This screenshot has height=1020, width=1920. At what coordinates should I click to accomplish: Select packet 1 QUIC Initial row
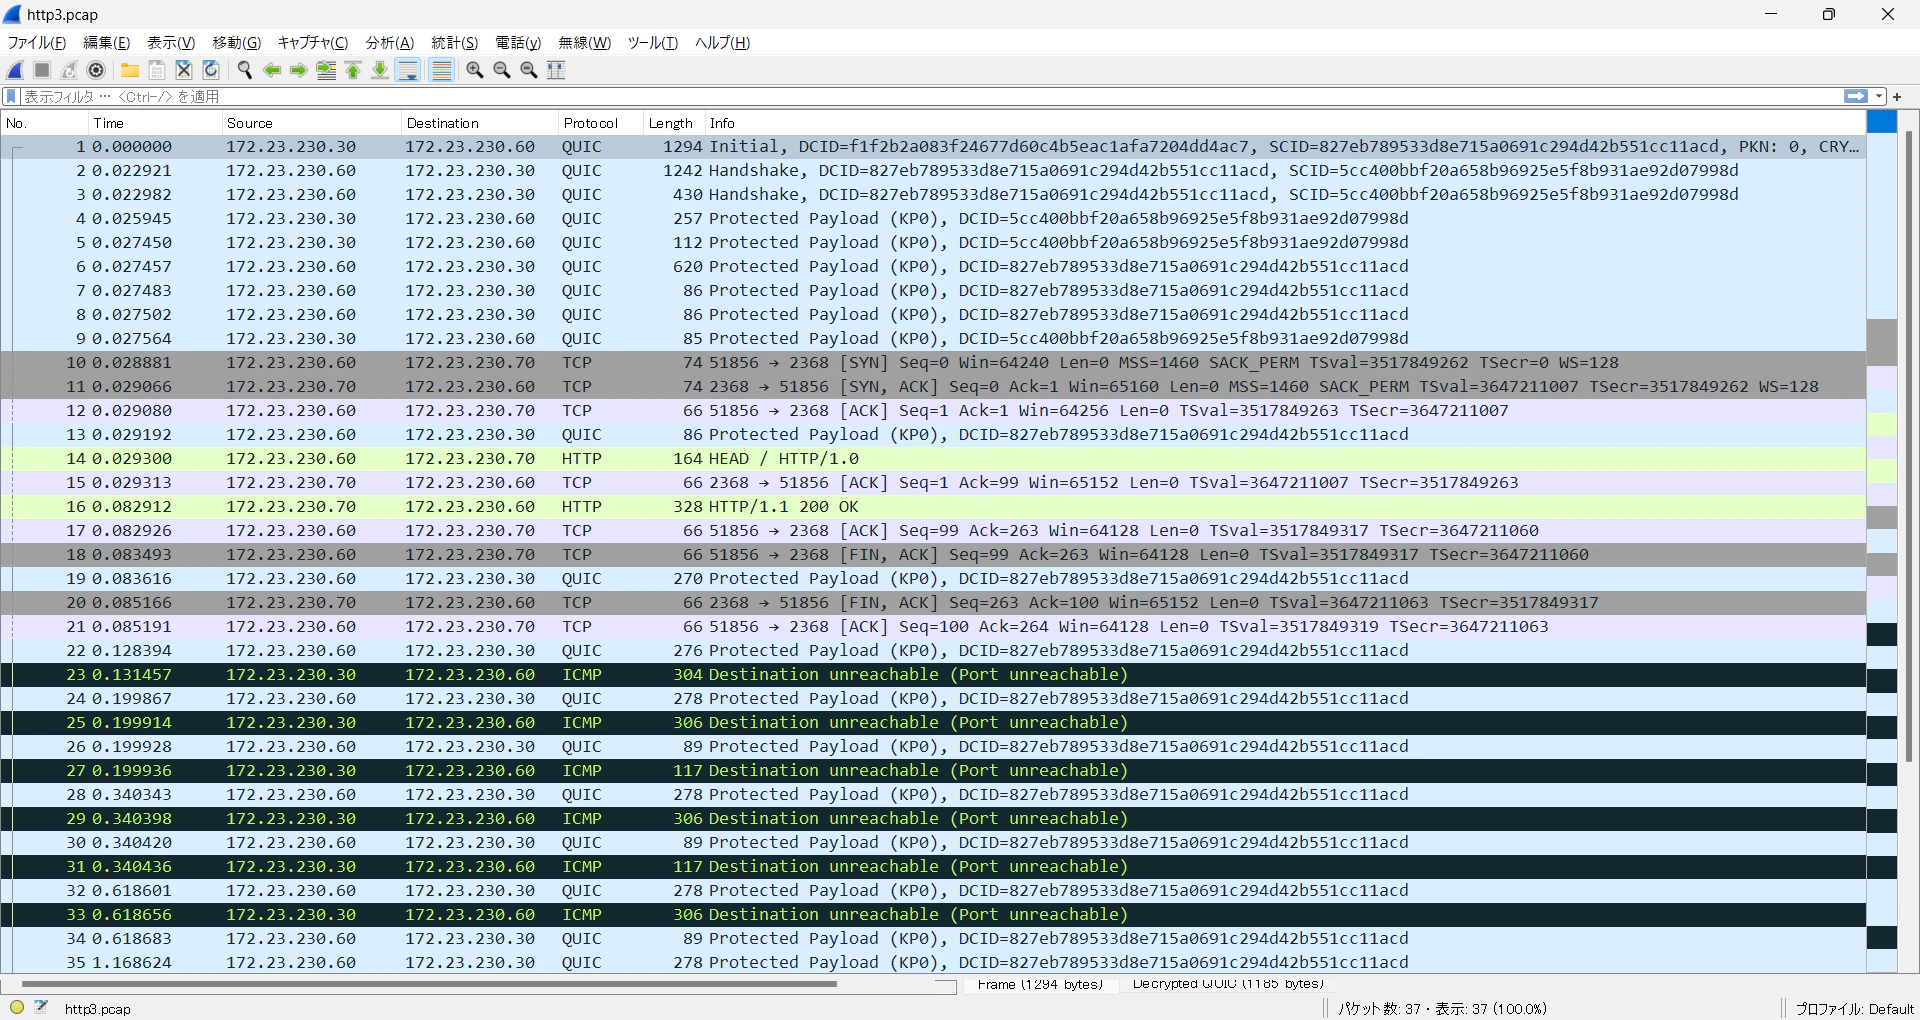(933, 147)
